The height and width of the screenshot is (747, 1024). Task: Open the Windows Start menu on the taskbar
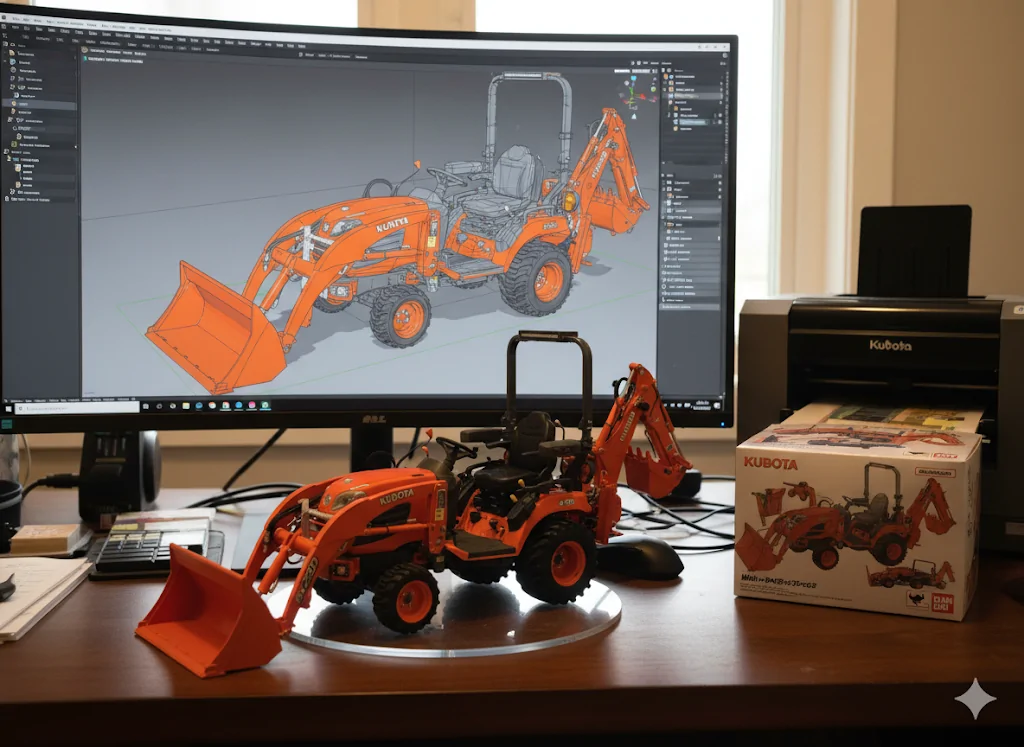(x=8, y=408)
